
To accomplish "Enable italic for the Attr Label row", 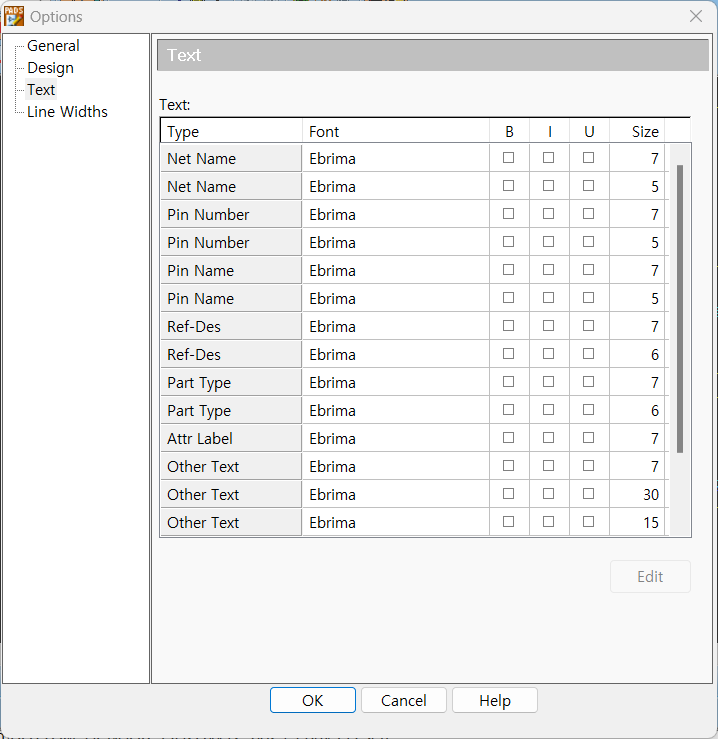I will pos(548,438).
